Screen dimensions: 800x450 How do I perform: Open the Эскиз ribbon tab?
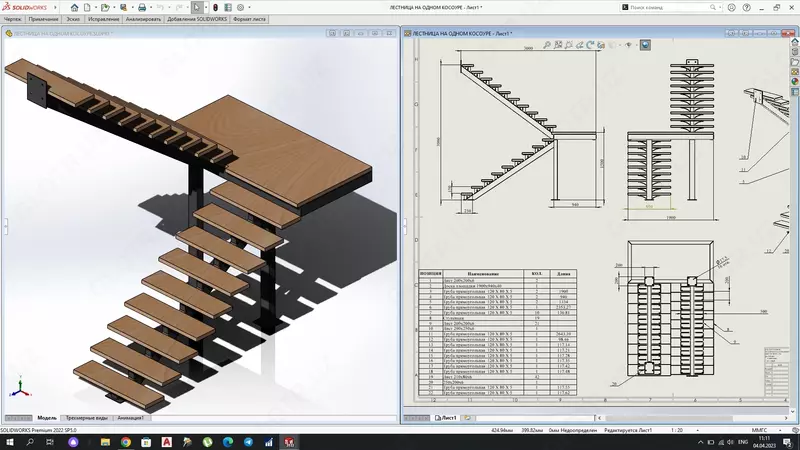coord(73,19)
